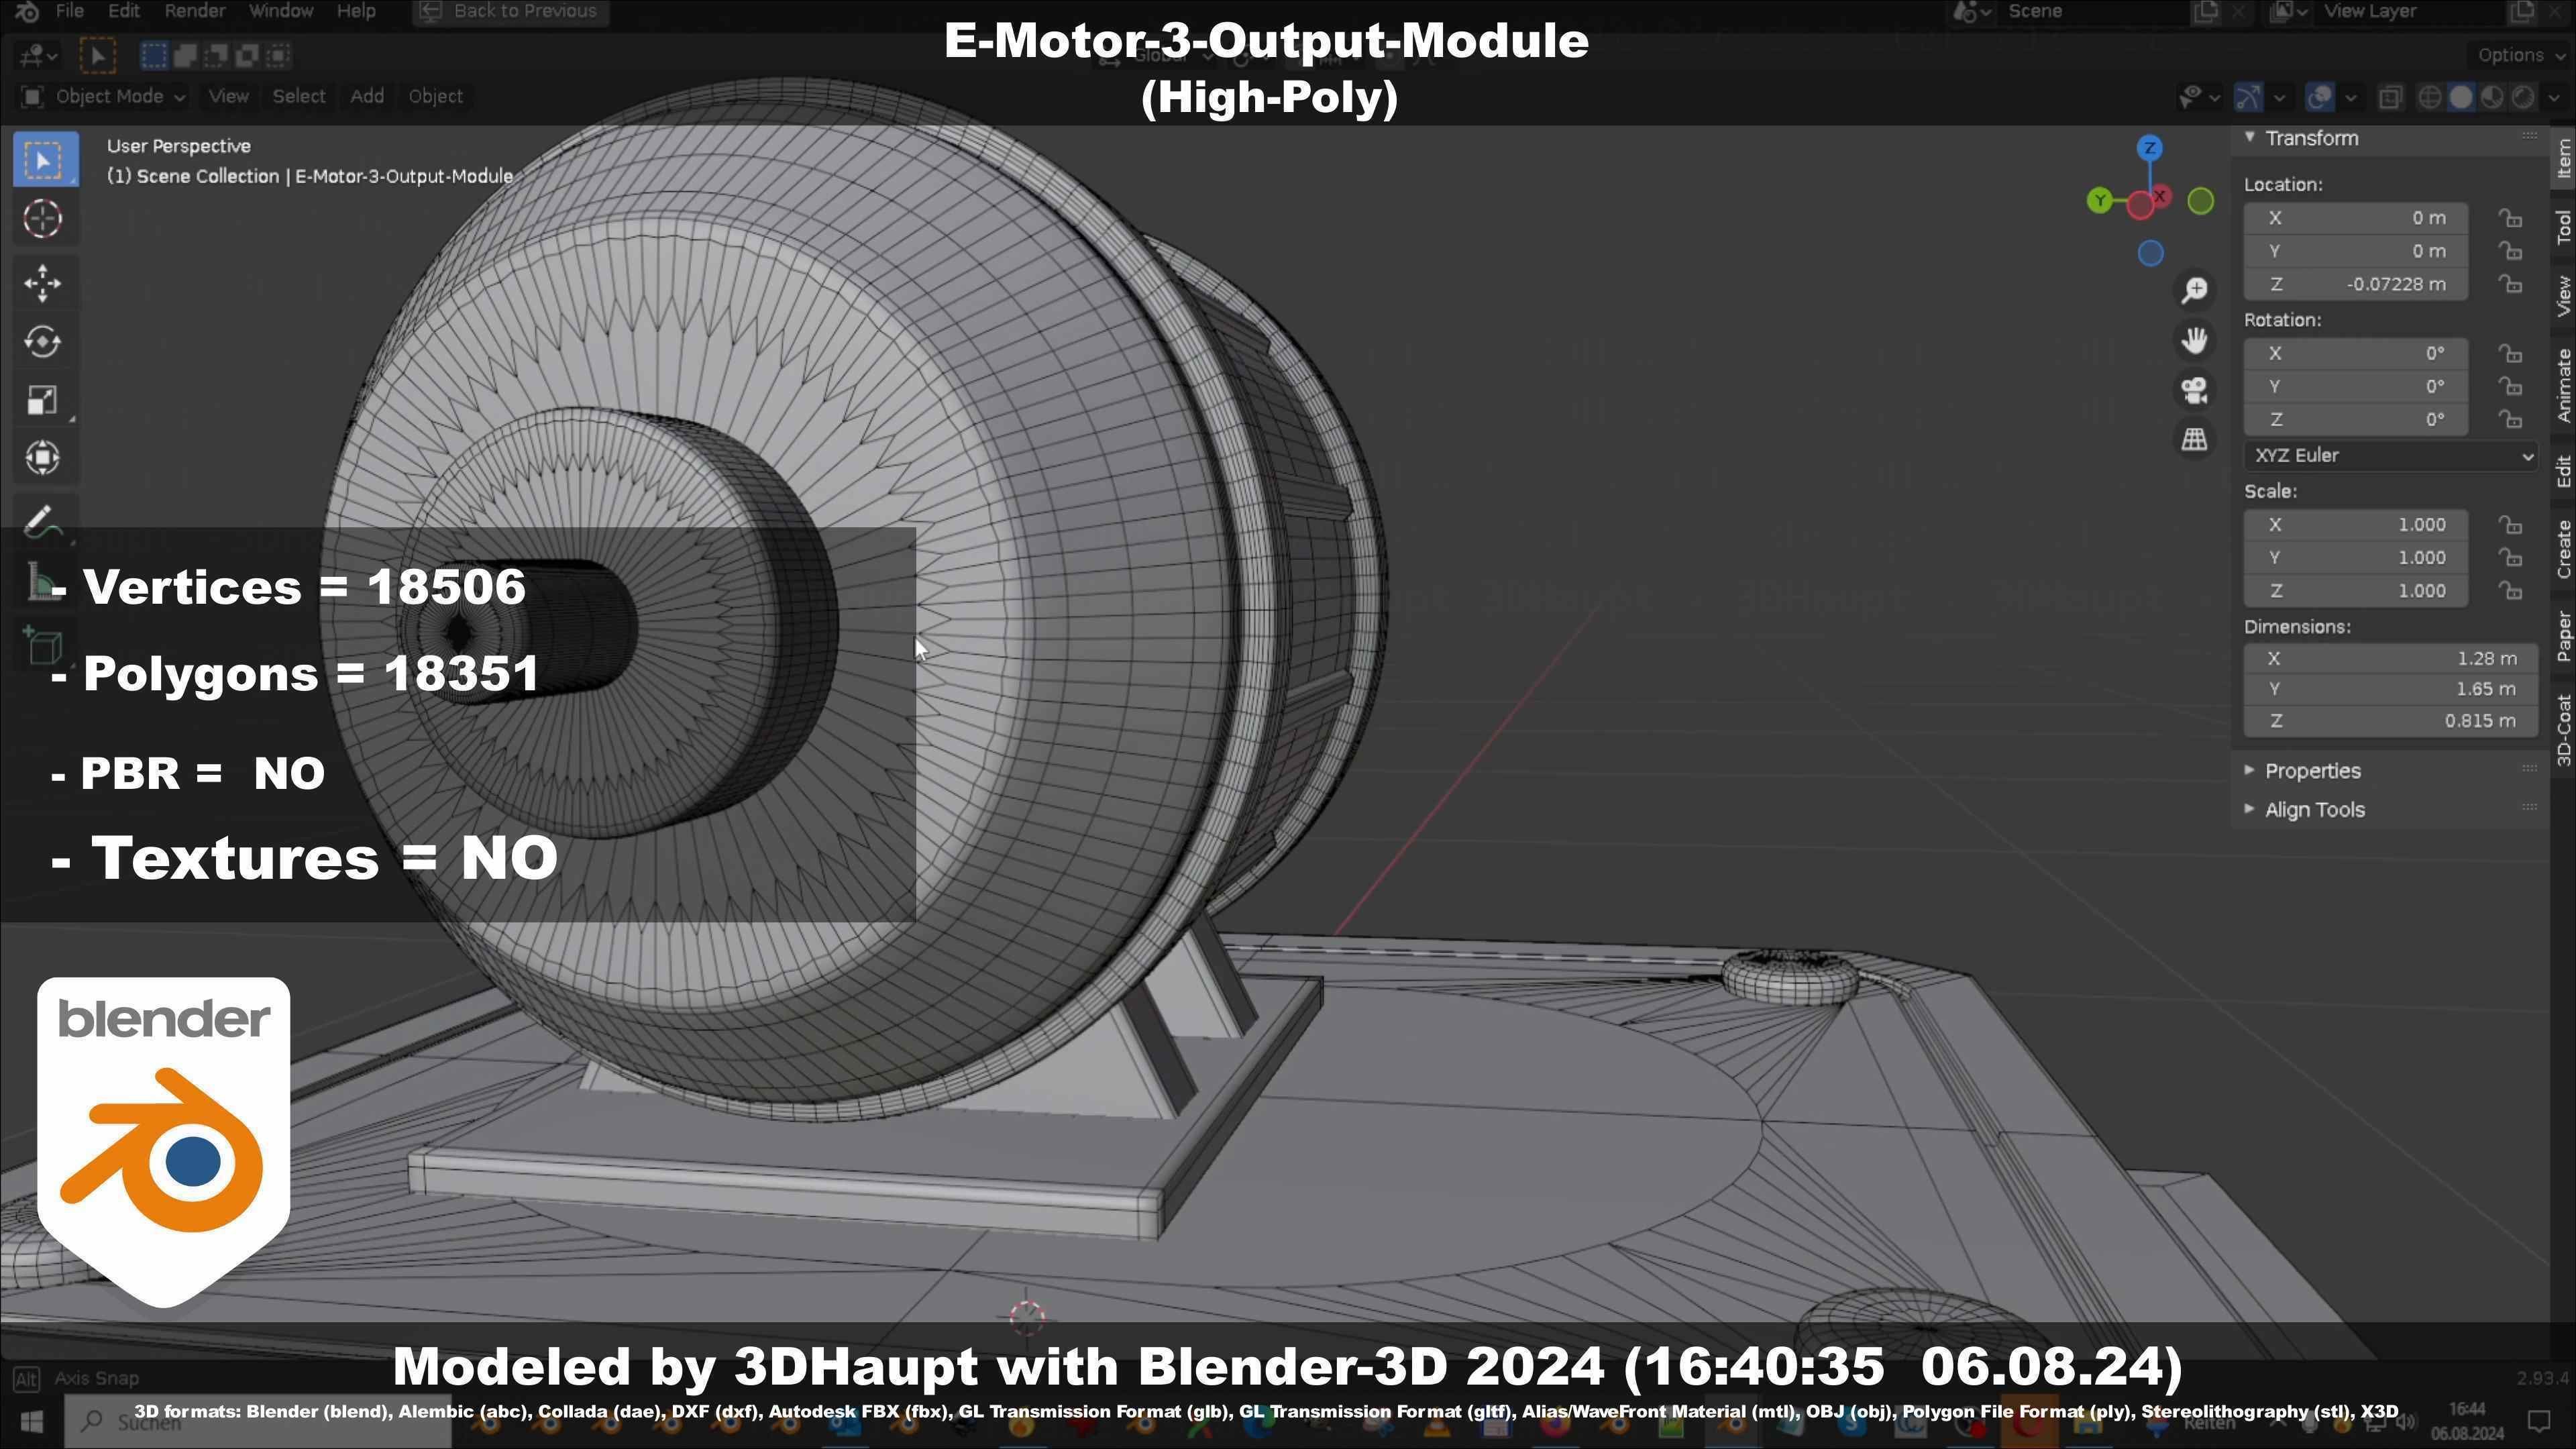Click the tweak select arrow icon
This screenshot has height=1449, width=2576.
point(97,55)
